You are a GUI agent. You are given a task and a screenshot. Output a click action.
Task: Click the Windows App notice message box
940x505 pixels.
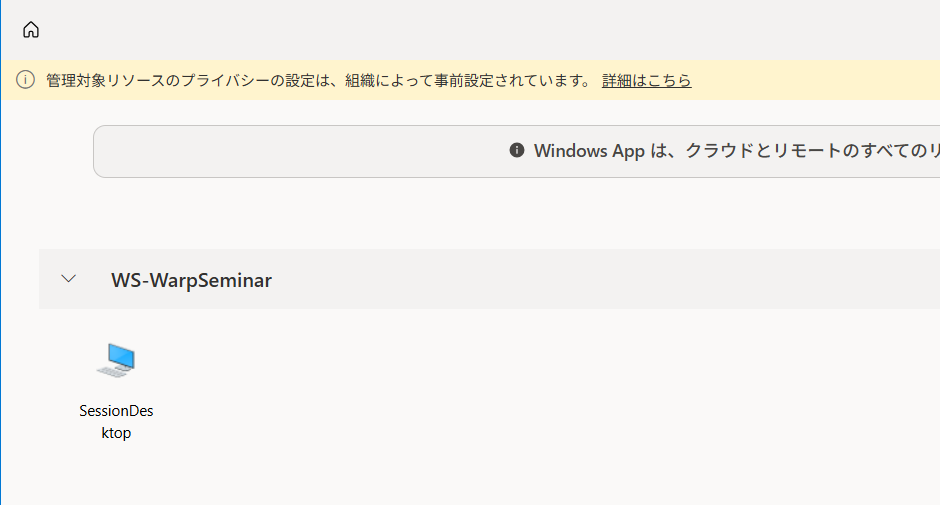517,151
